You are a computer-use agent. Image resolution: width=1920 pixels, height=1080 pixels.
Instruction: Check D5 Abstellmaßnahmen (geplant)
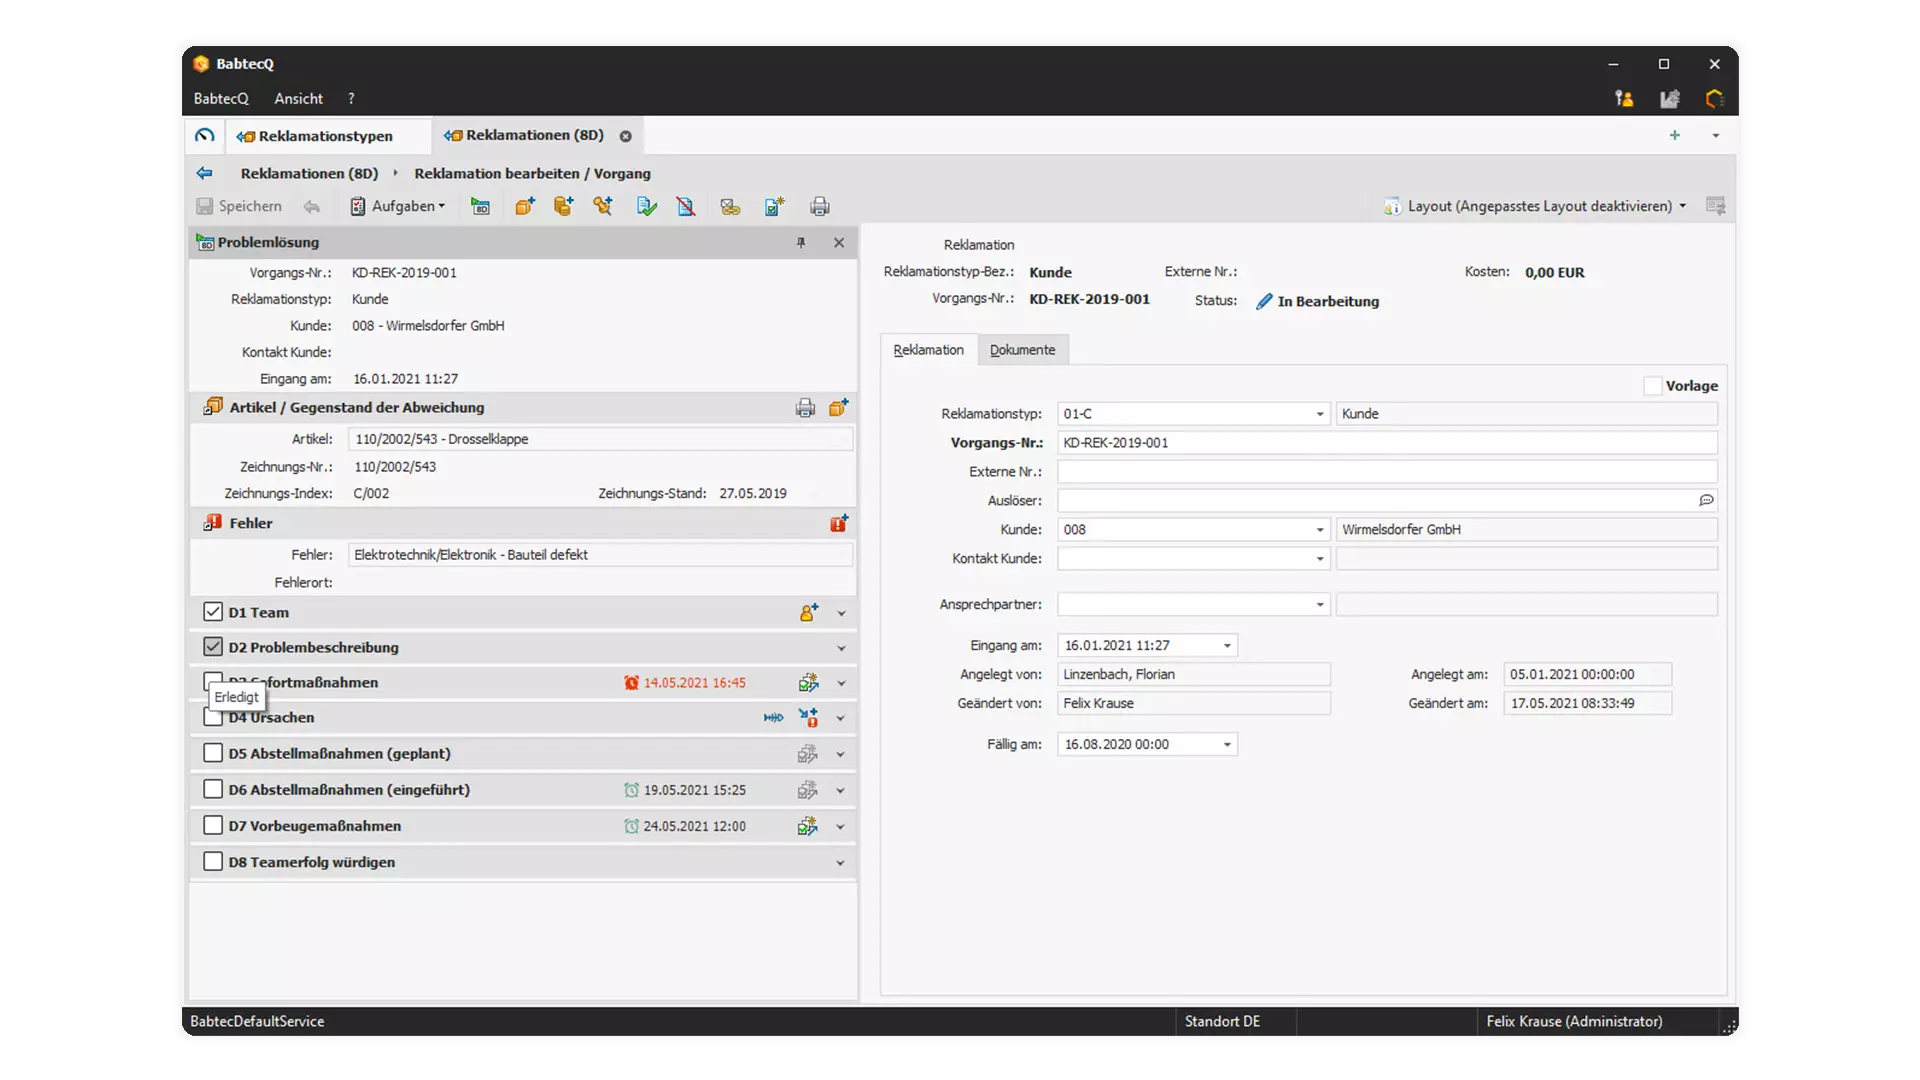[213, 752]
